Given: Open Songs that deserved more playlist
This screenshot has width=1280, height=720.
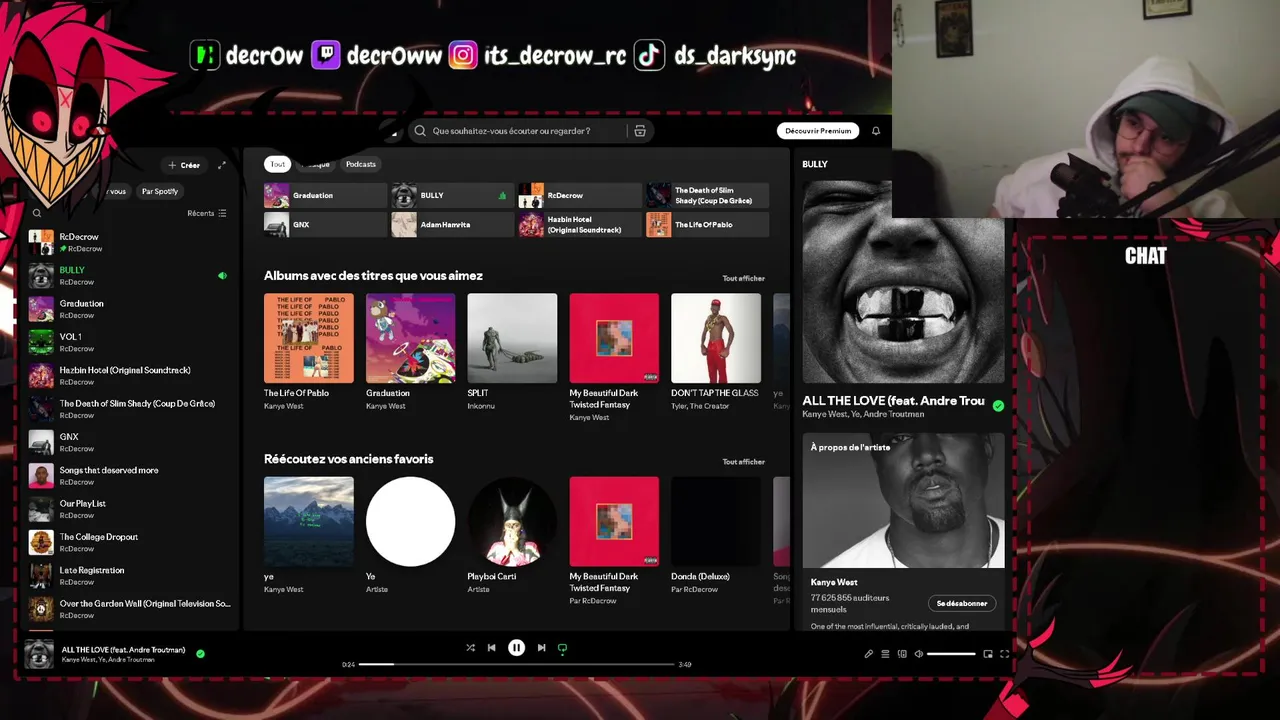Looking at the screenshot, I should pos(130,476).
